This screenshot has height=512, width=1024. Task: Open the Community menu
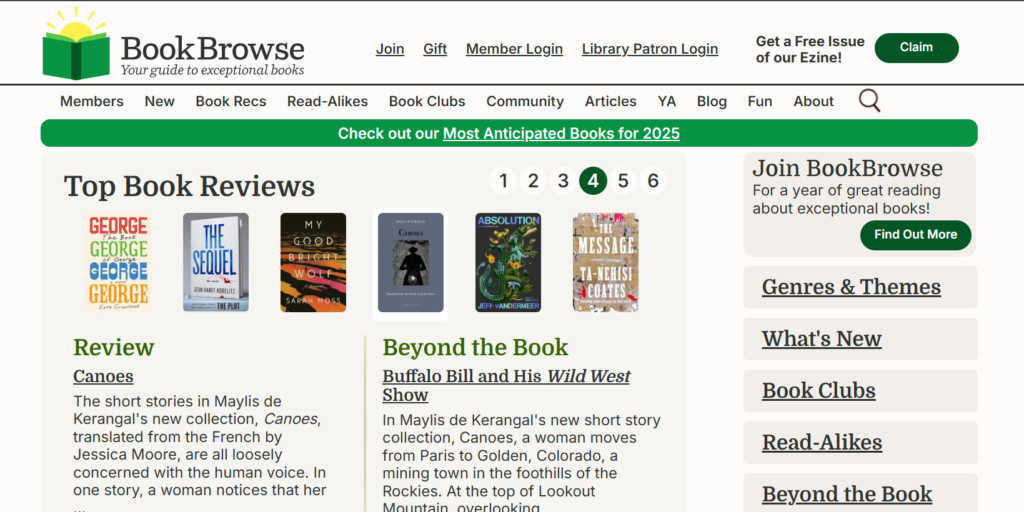coord(525,101)
